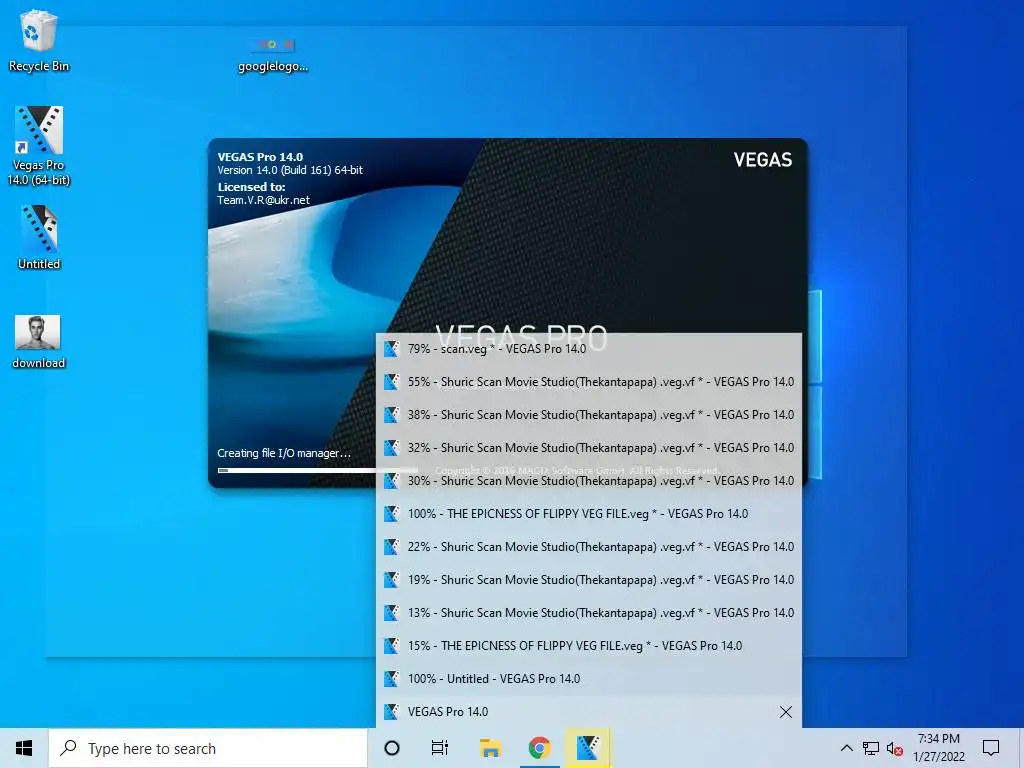The height and width of the screenshot is (768, 1024).
Task: Select the Untitled Vegas project file
Action: 39,237
